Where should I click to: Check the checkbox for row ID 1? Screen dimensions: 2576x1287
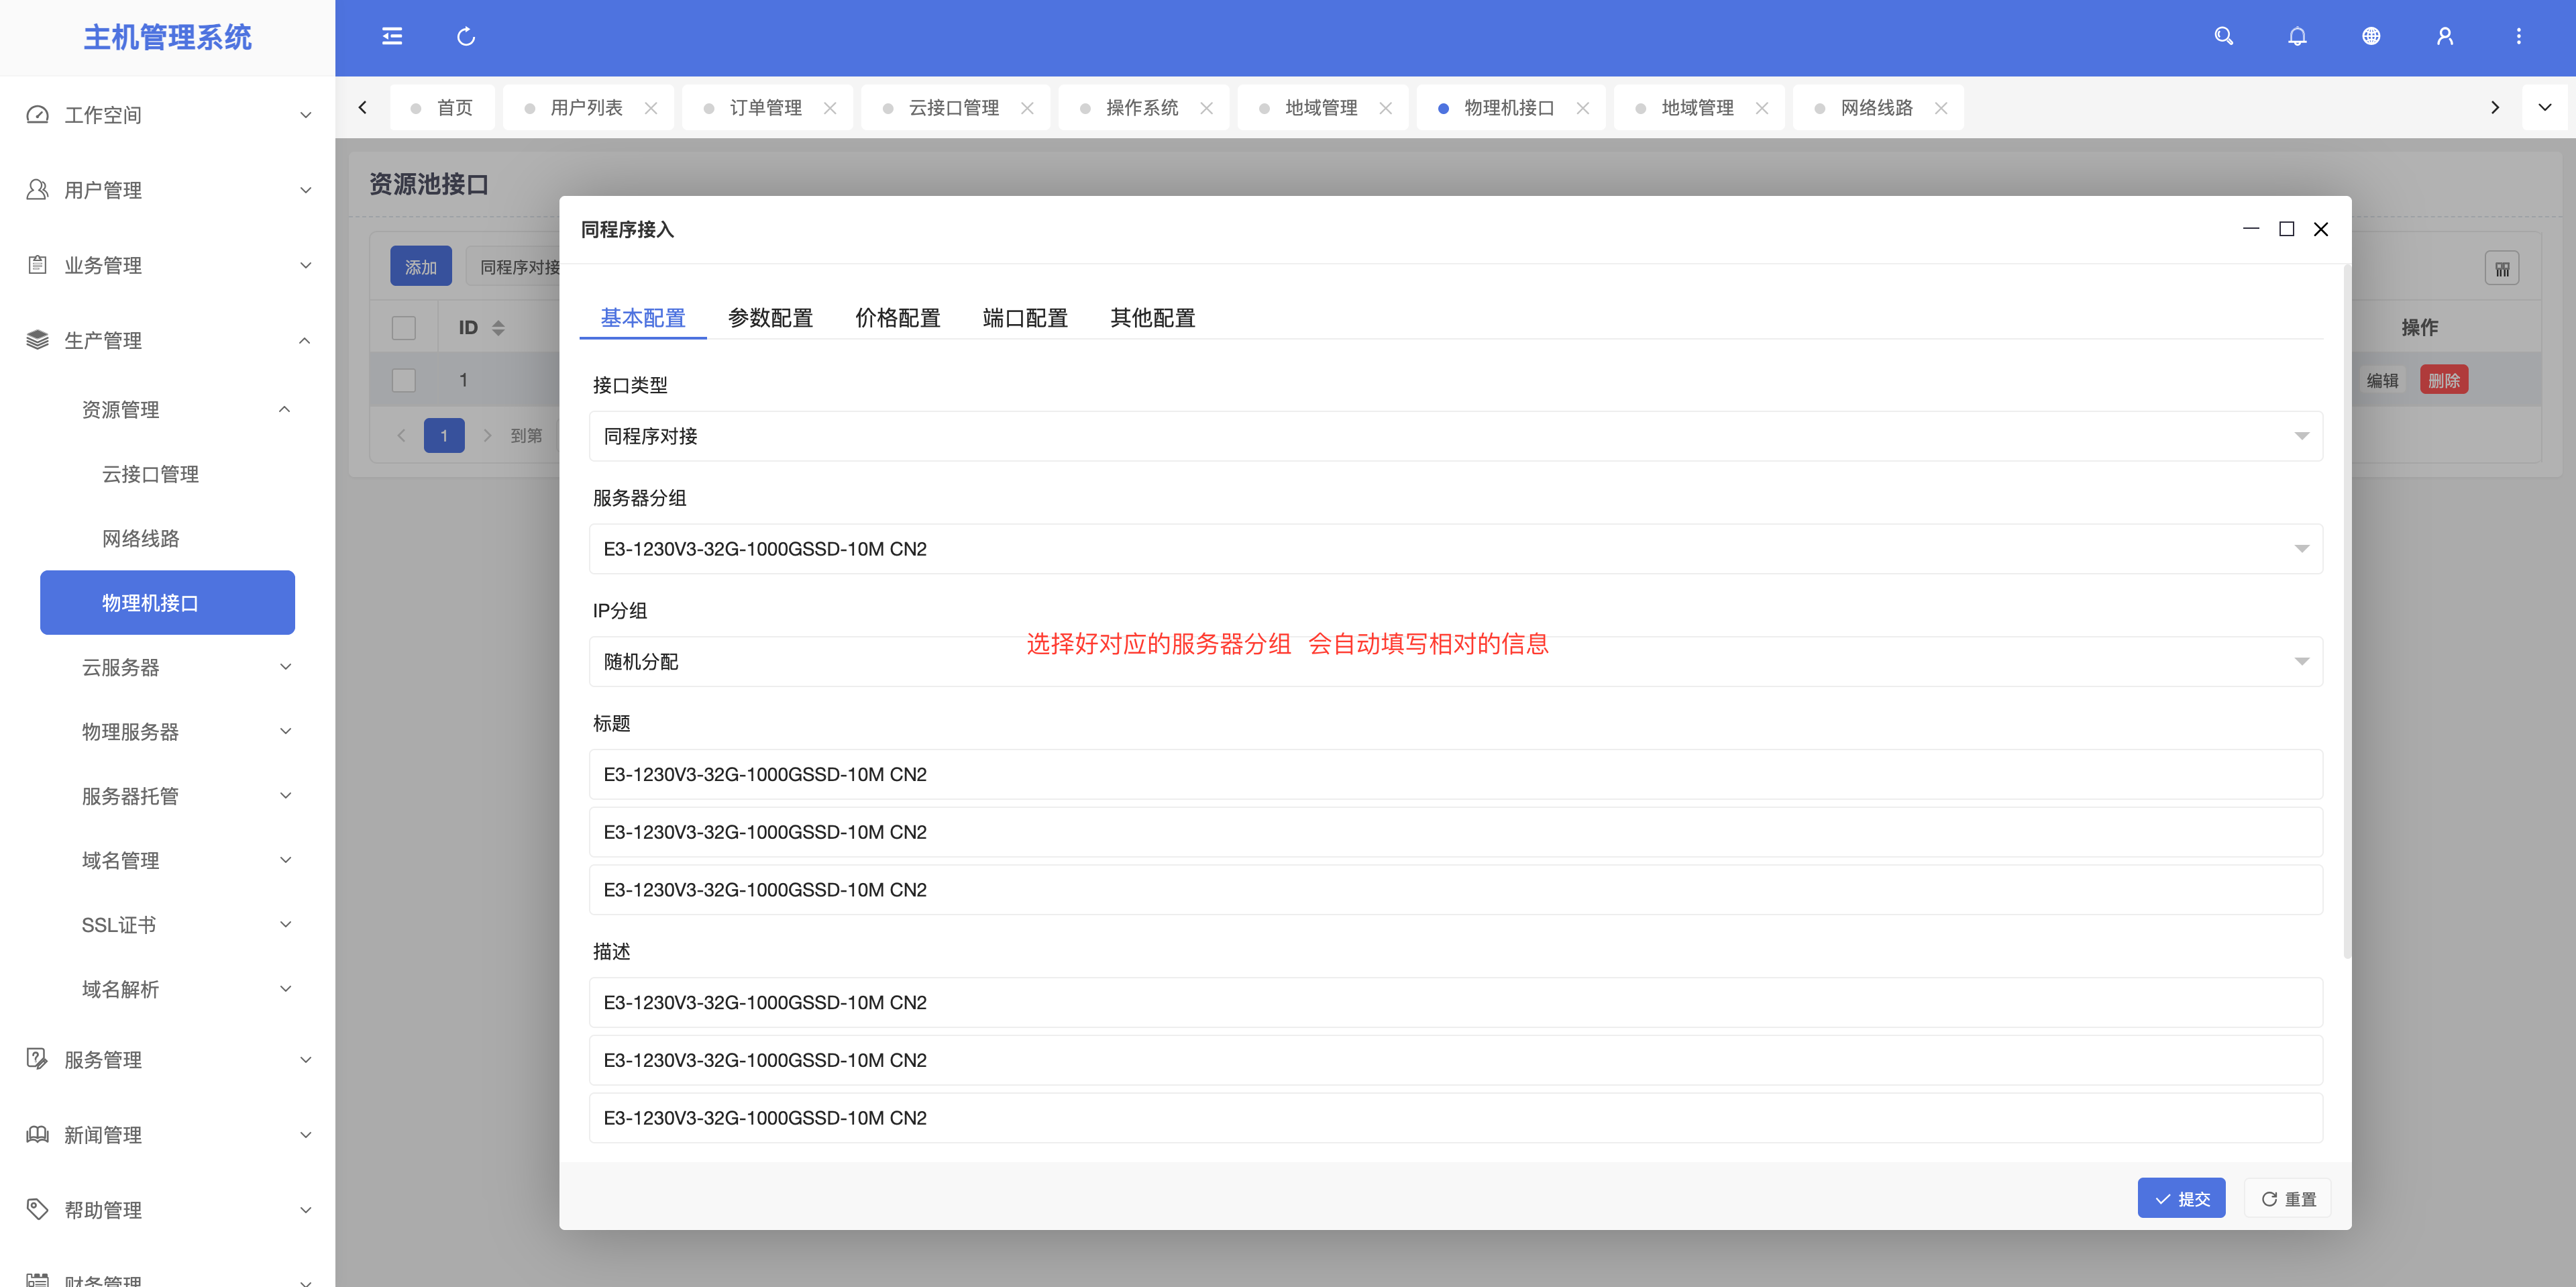click(x=404, y=380)
